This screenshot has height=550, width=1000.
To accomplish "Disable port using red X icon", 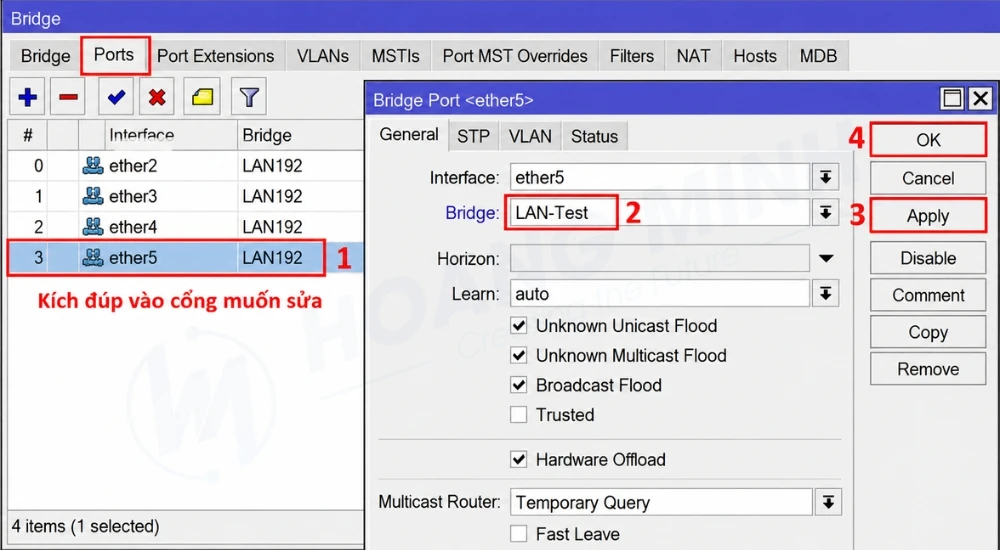I will pos(157,97).
